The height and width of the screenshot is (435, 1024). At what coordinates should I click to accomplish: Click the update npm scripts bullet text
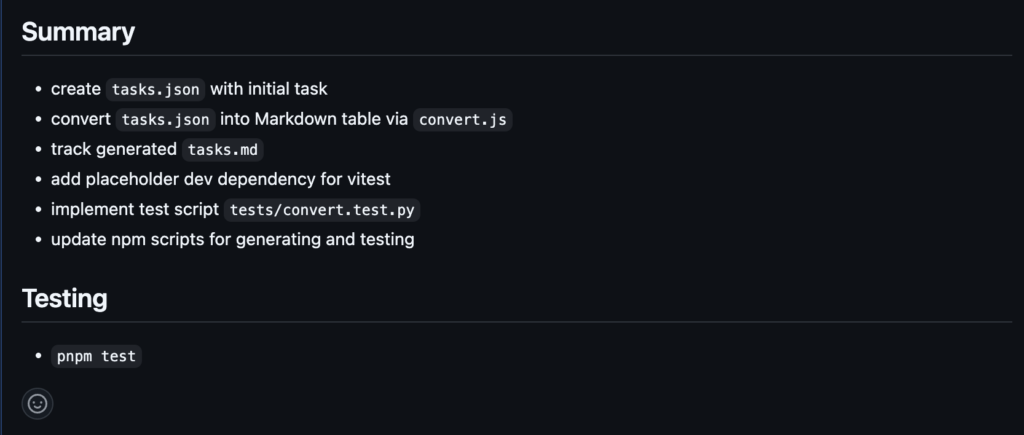232,240
